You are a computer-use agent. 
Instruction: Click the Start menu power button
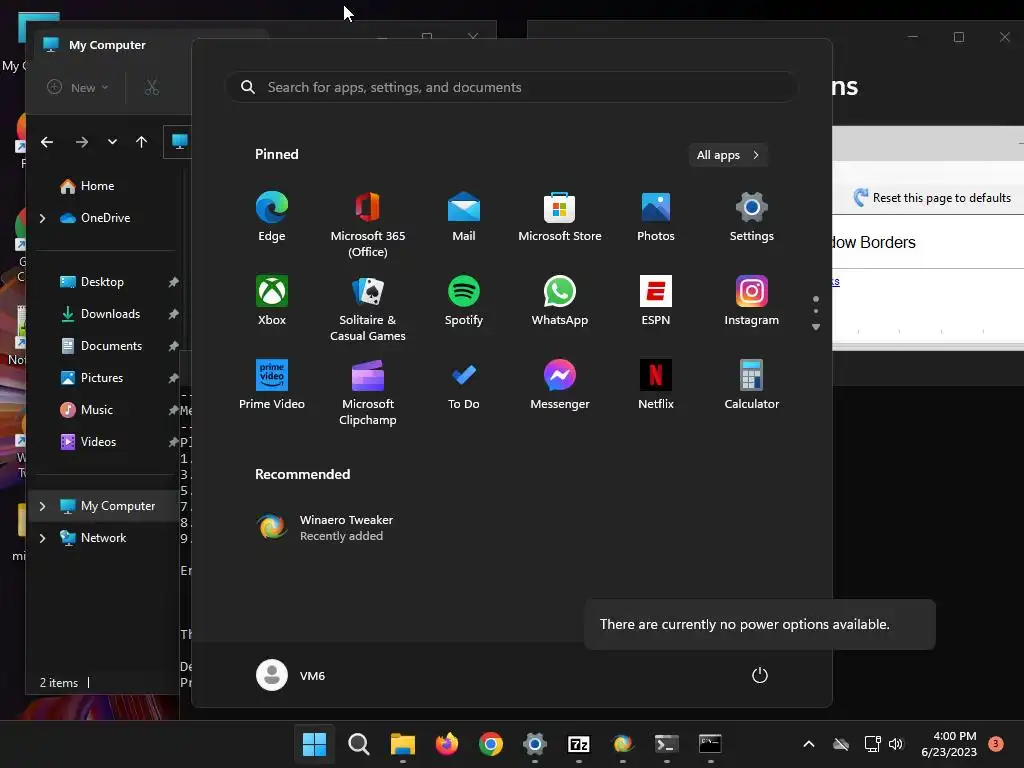[760, 675]
